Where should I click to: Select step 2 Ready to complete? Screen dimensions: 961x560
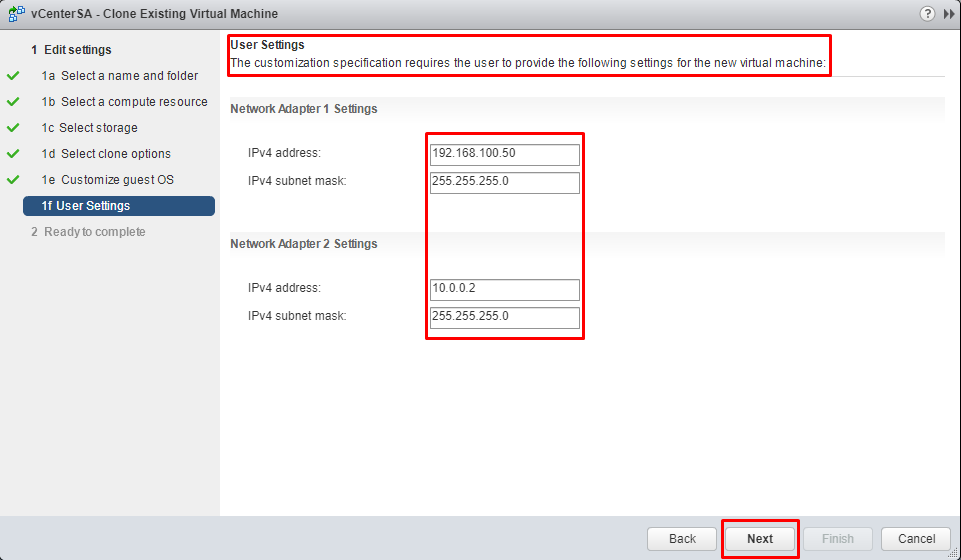coord(88,232)
